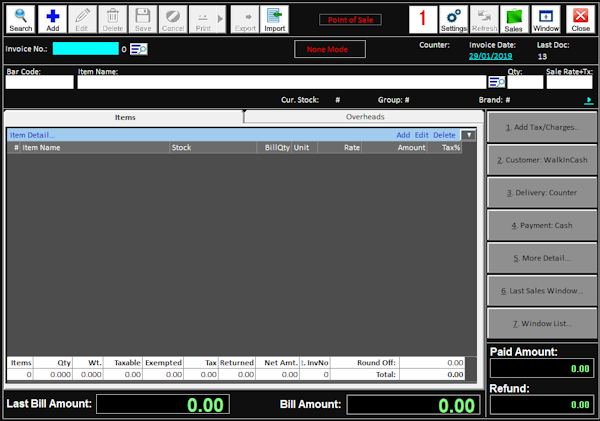600x421 pixels.
Task: Click the Paid Amount value field
Action: tap(542, 368)
